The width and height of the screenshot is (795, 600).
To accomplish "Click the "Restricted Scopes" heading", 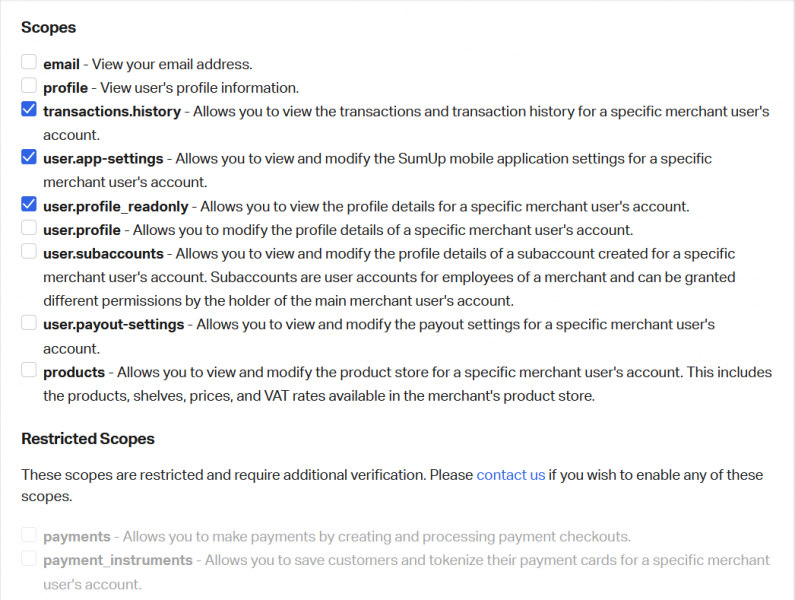I will [x=88, y=439].
